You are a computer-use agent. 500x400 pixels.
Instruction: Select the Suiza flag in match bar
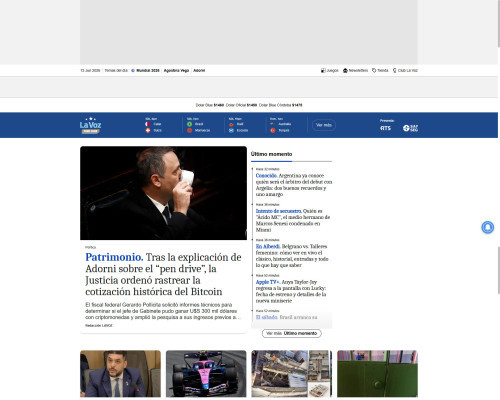coord(148,130)
